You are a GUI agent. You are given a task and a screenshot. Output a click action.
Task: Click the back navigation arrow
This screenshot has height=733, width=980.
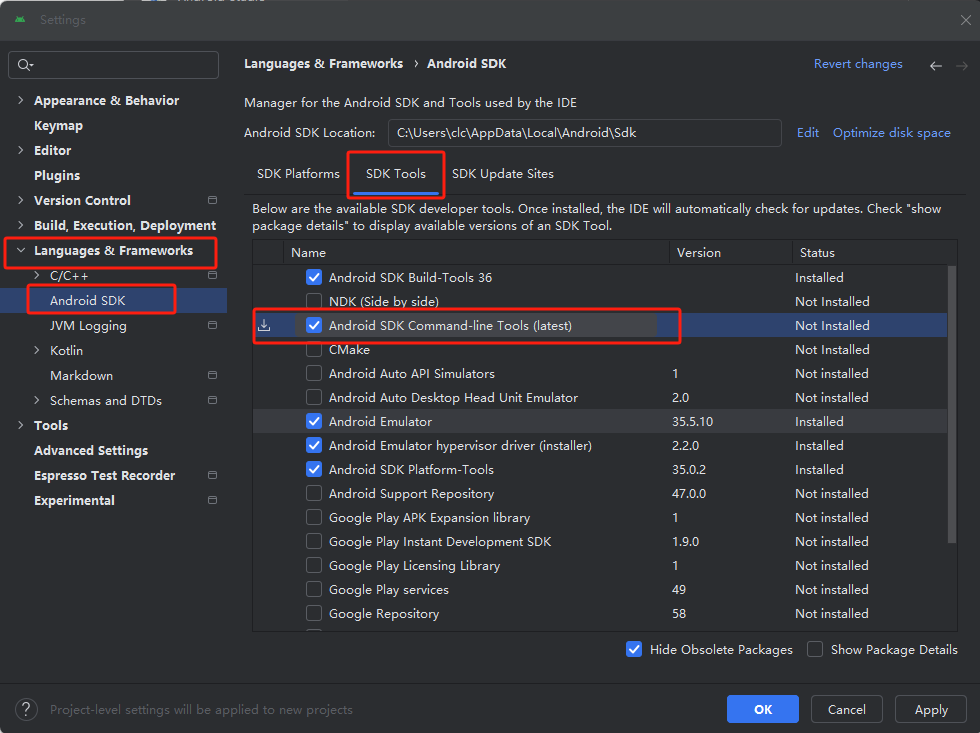point(936,66)
